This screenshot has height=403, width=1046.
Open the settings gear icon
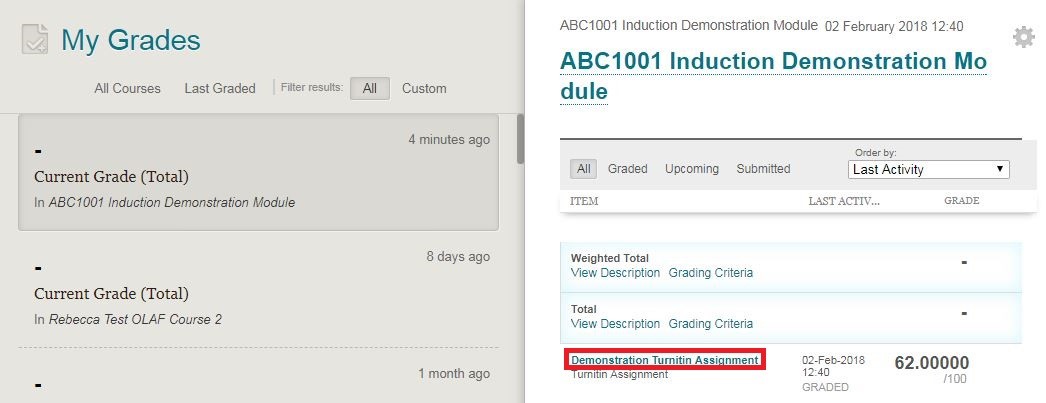pyautogui.click(x=1023, y=38)
